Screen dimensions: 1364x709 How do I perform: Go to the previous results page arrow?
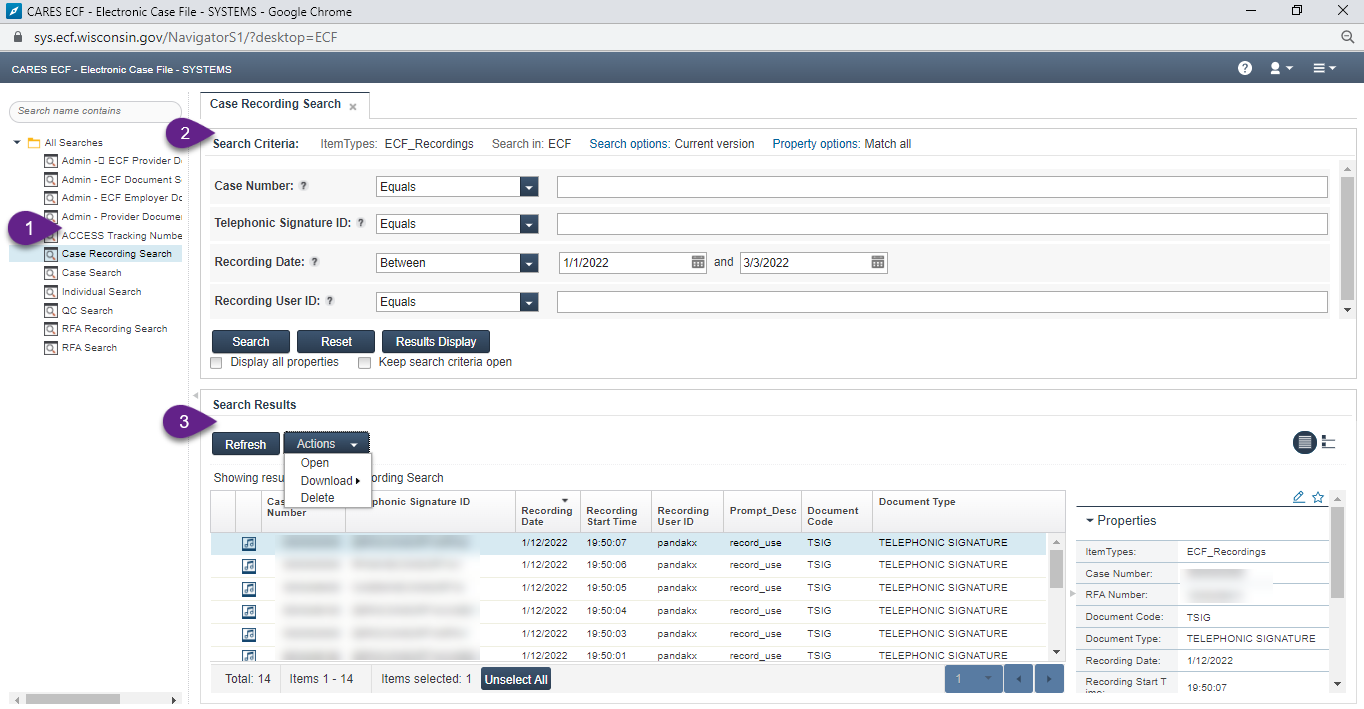[x=1018, y=679]
